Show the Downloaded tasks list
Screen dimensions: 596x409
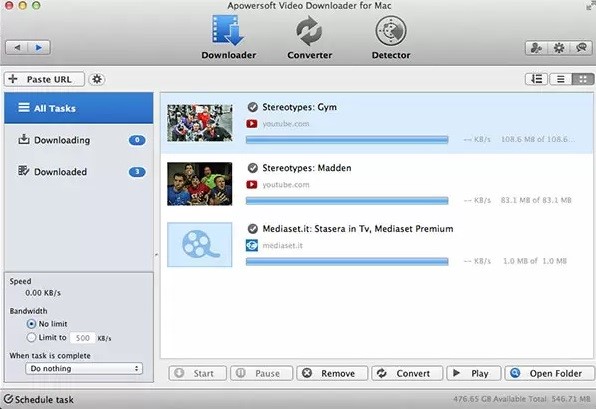click(x=79, y=172)
